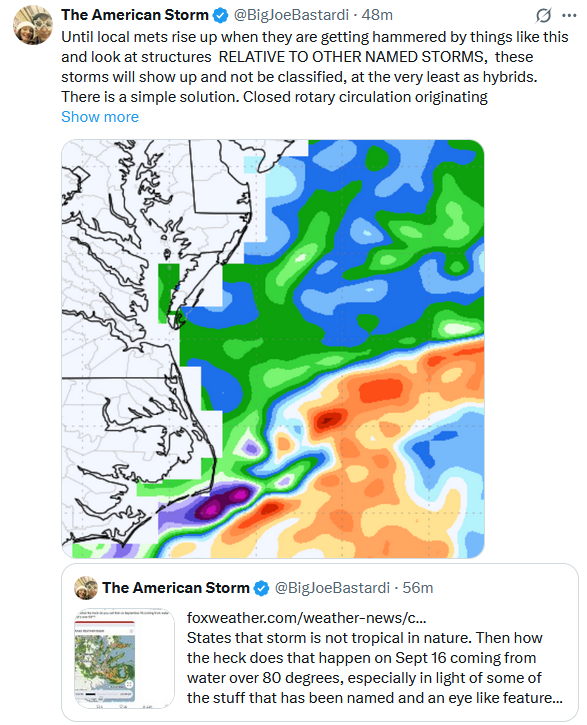This screenshot has height=725, width=587.
Task: Open the profile avatar on the main tweet
Action: click(x=33, y=25)
